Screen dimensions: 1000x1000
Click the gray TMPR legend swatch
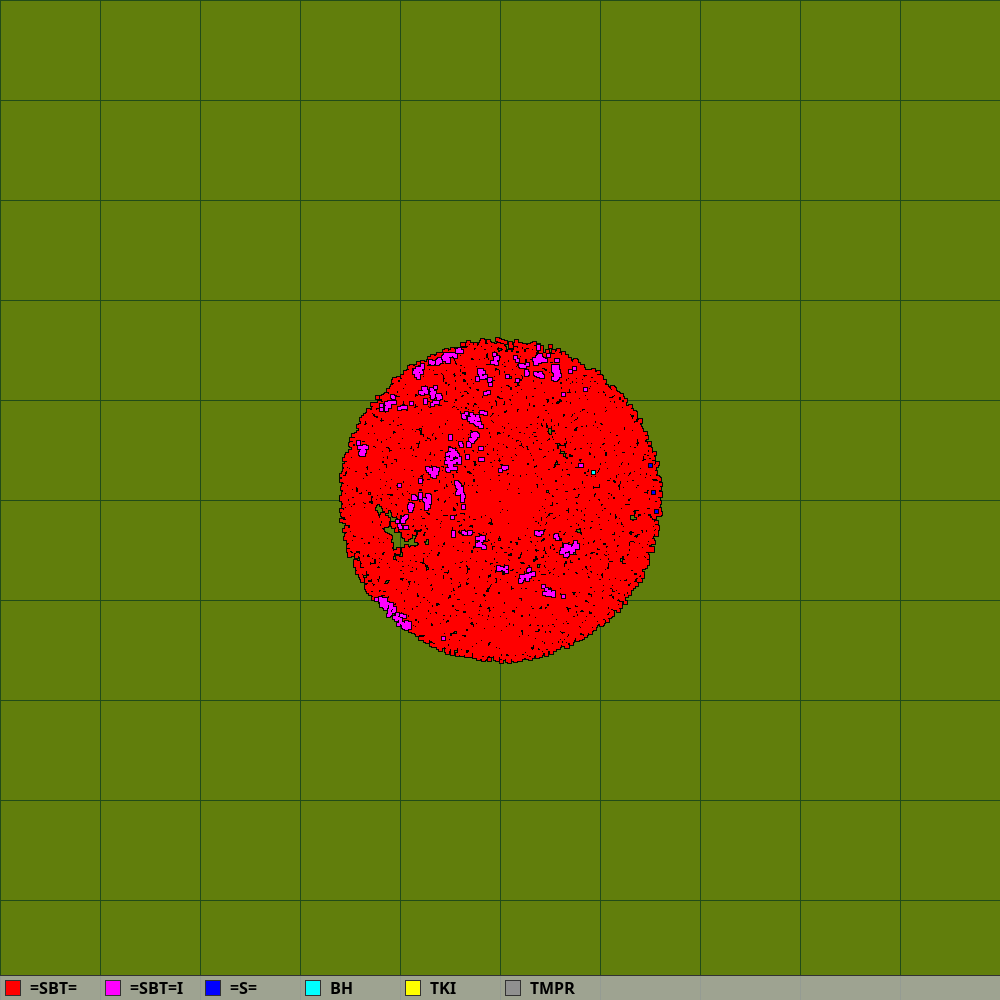pos(513,988)
